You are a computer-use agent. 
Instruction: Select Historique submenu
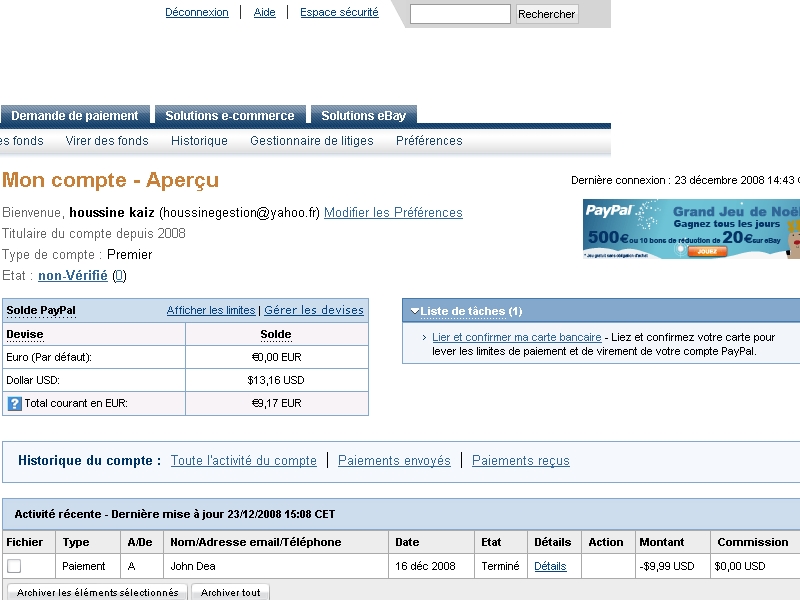199,141
